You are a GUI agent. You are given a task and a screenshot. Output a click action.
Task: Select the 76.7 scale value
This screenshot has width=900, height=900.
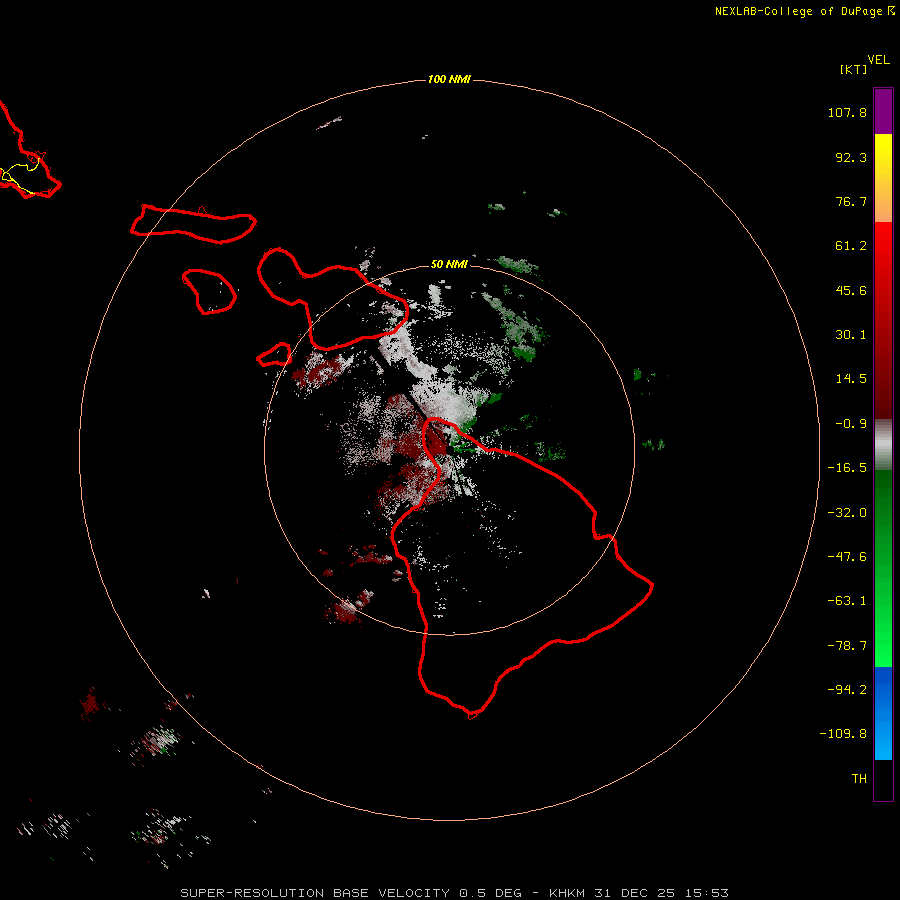coord(851,201)
